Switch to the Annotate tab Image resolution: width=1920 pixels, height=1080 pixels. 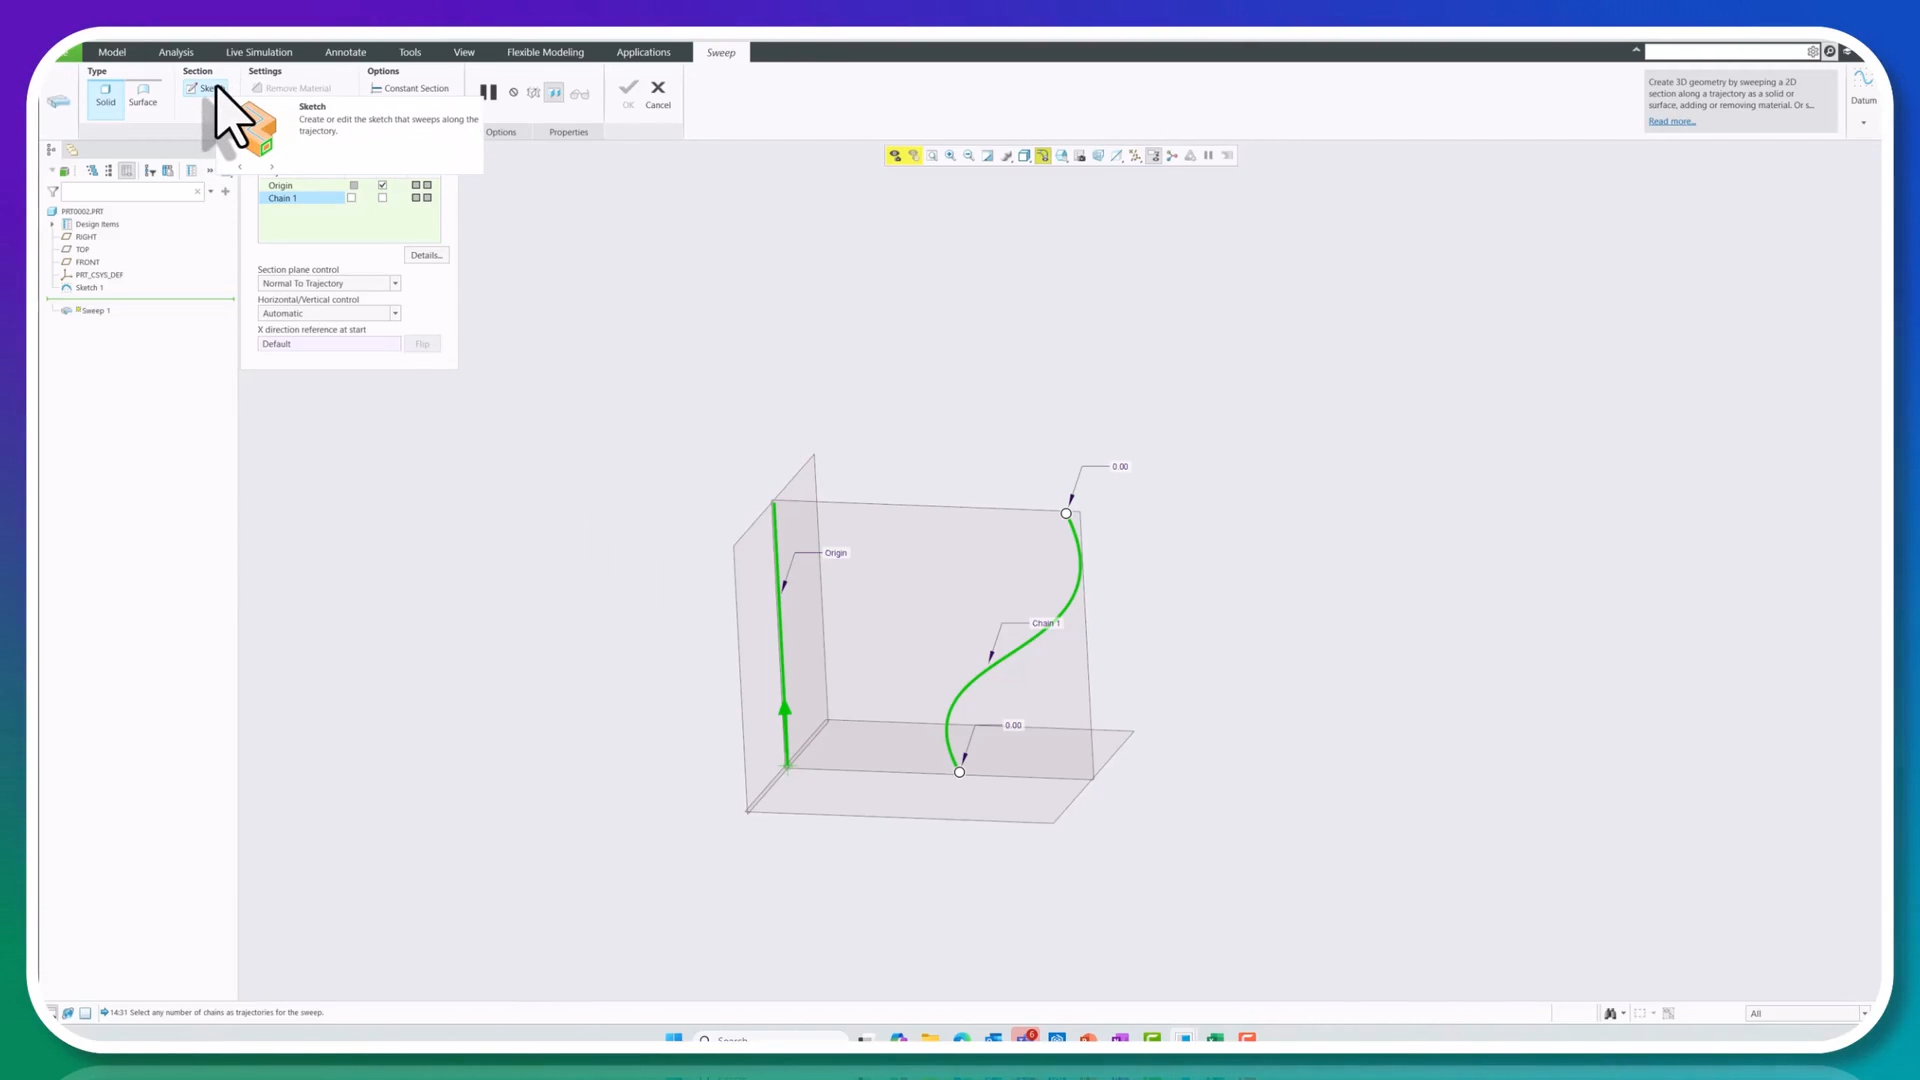click(x=345, y=52)
